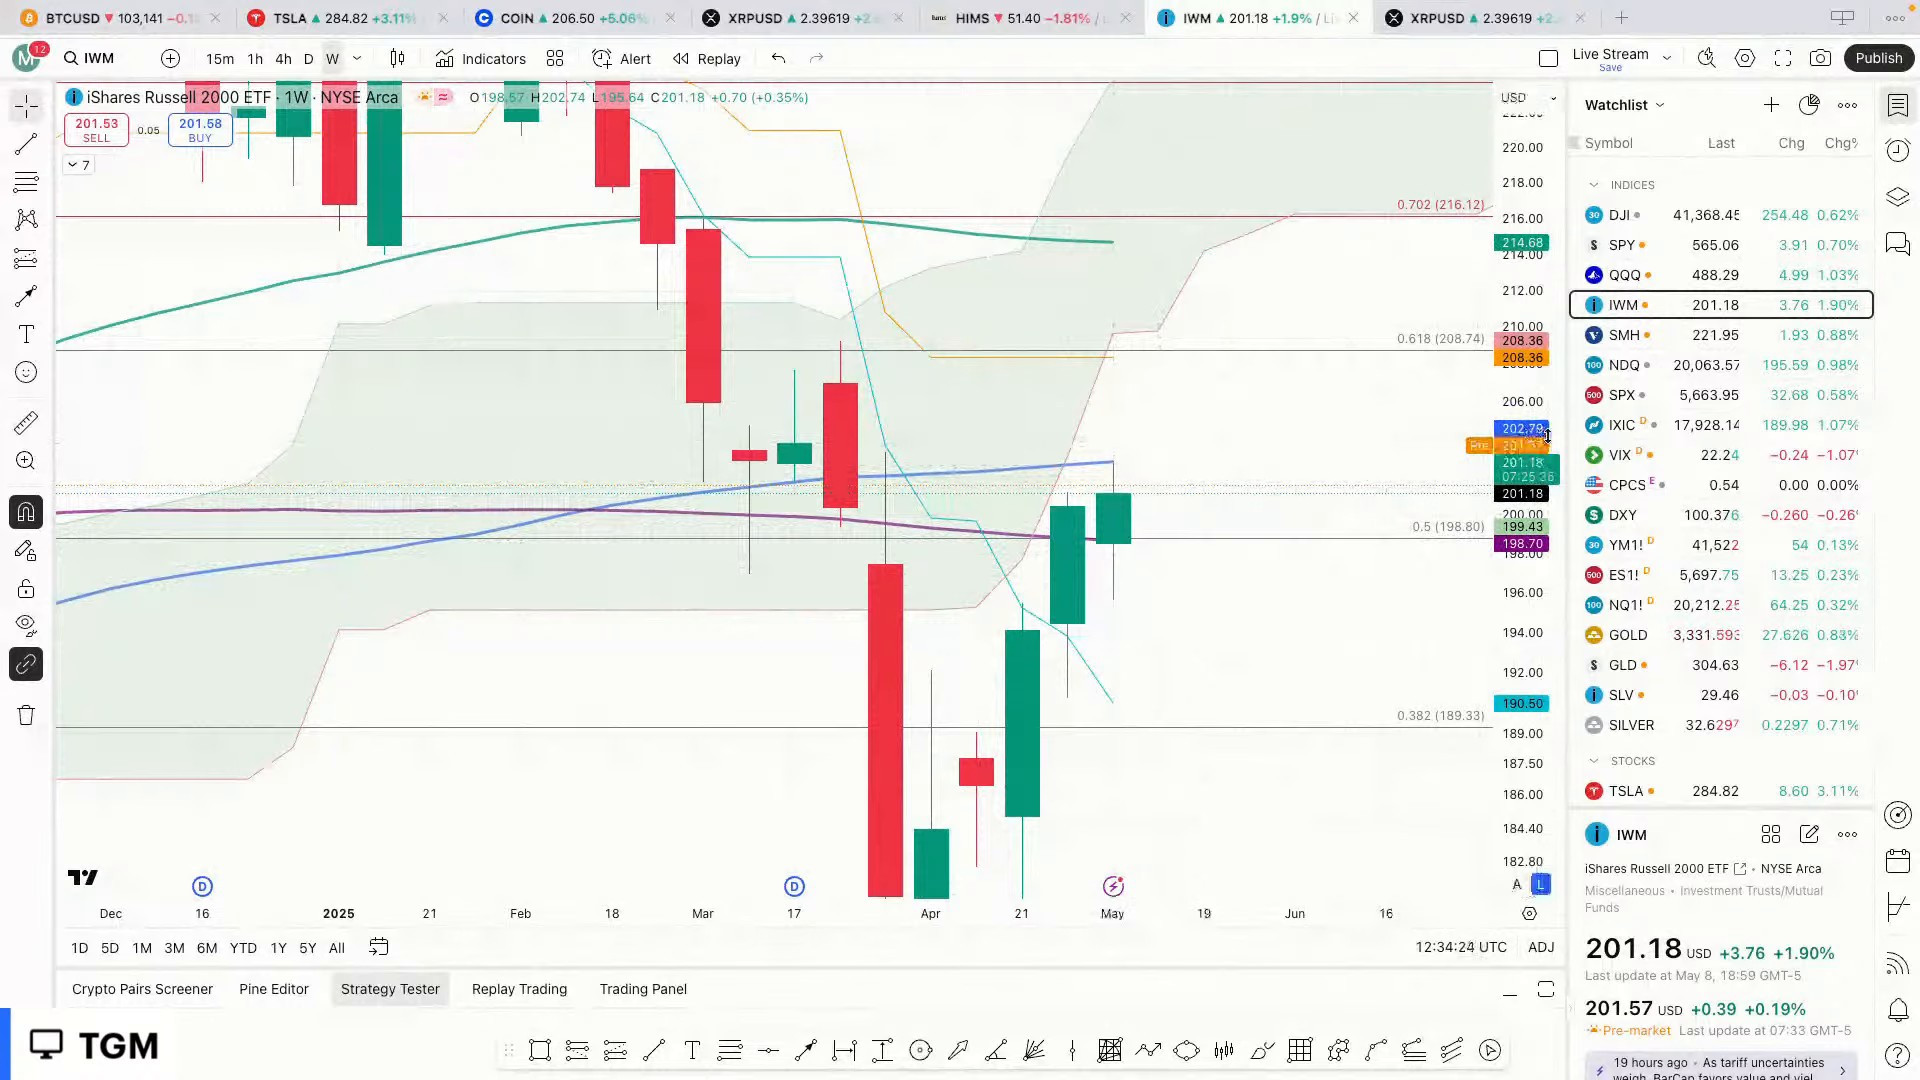Image resolution: width=1920 pixels, height=1080 pixels.
Task: Select the trend line drawing tool
Action: tap(26, 144)
